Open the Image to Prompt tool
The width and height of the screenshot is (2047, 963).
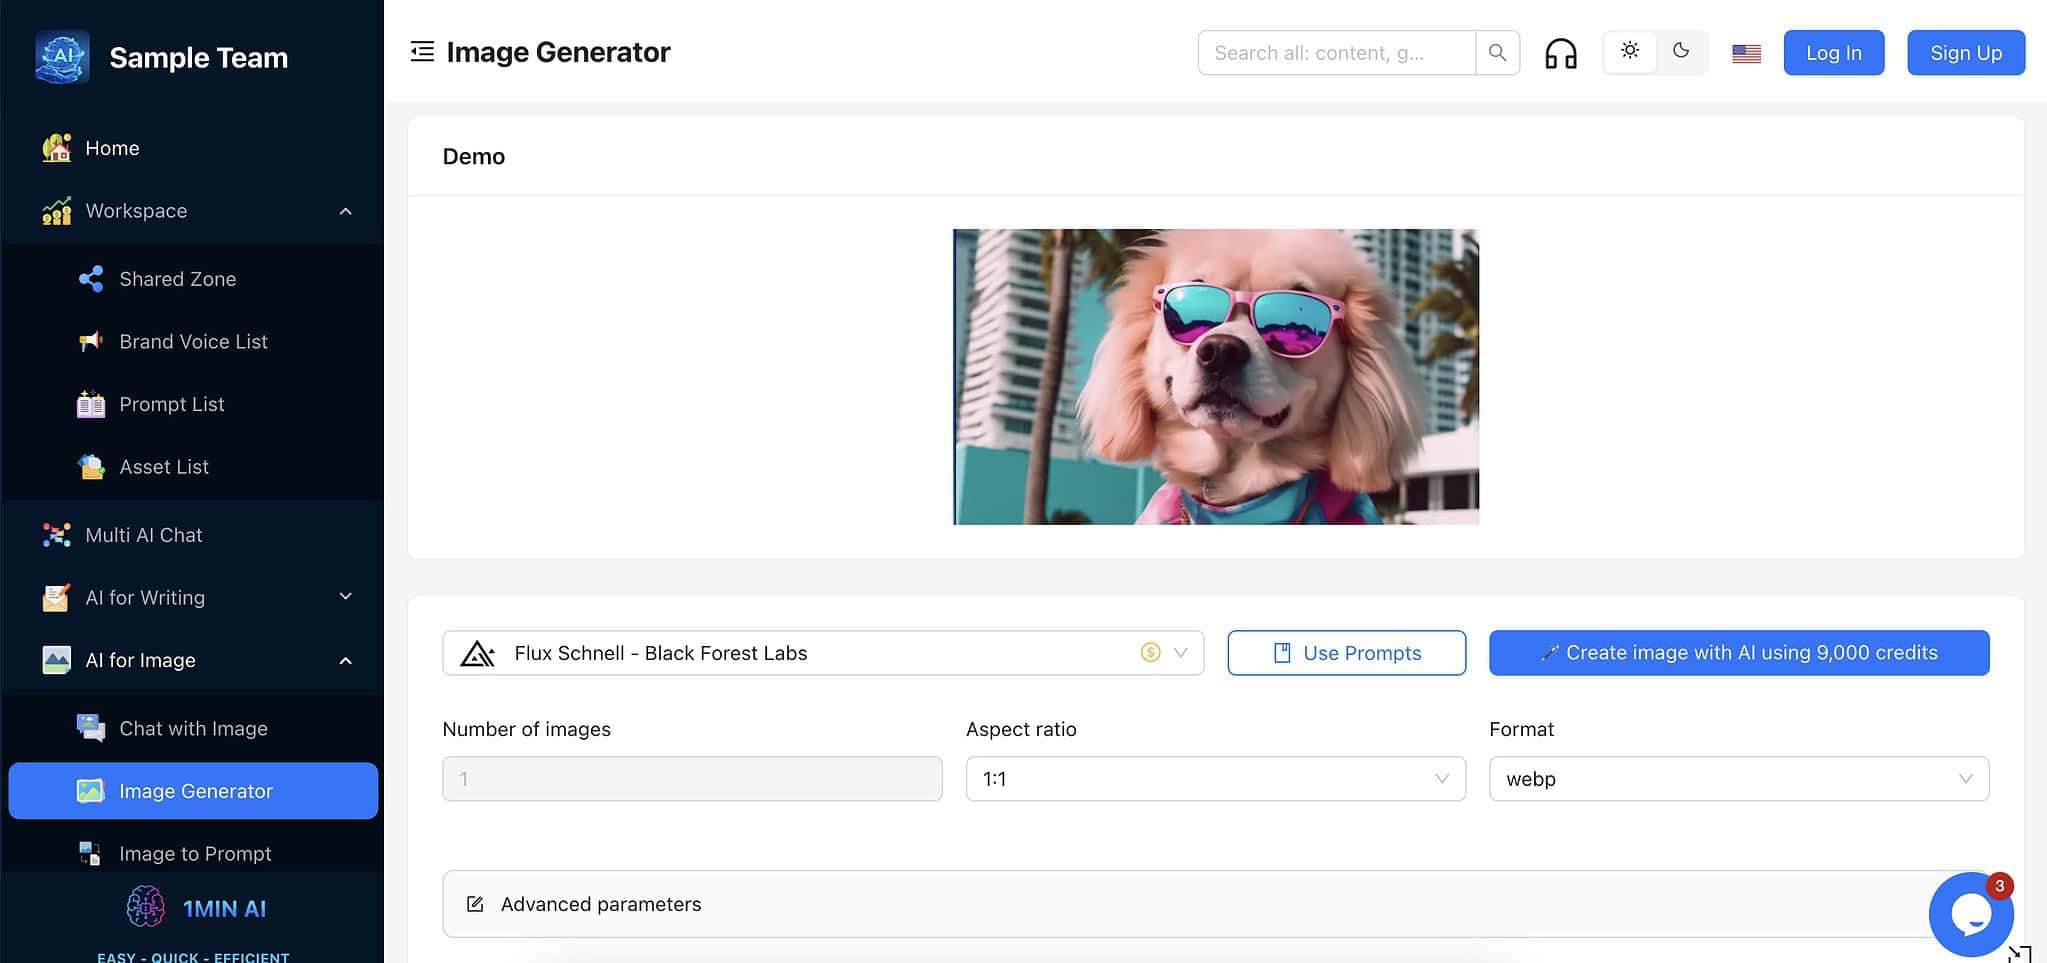click(x=194, y=853)
